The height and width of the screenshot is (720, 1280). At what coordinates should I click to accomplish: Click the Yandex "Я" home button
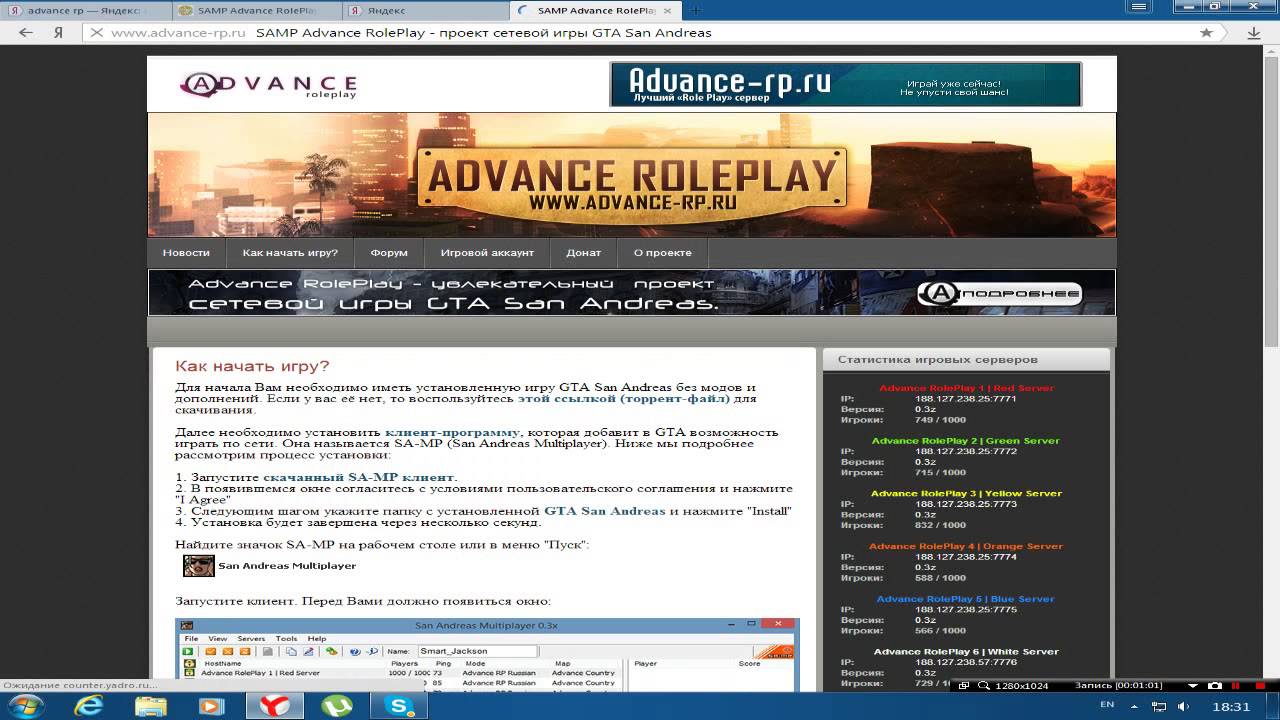(x=59, y=32)
